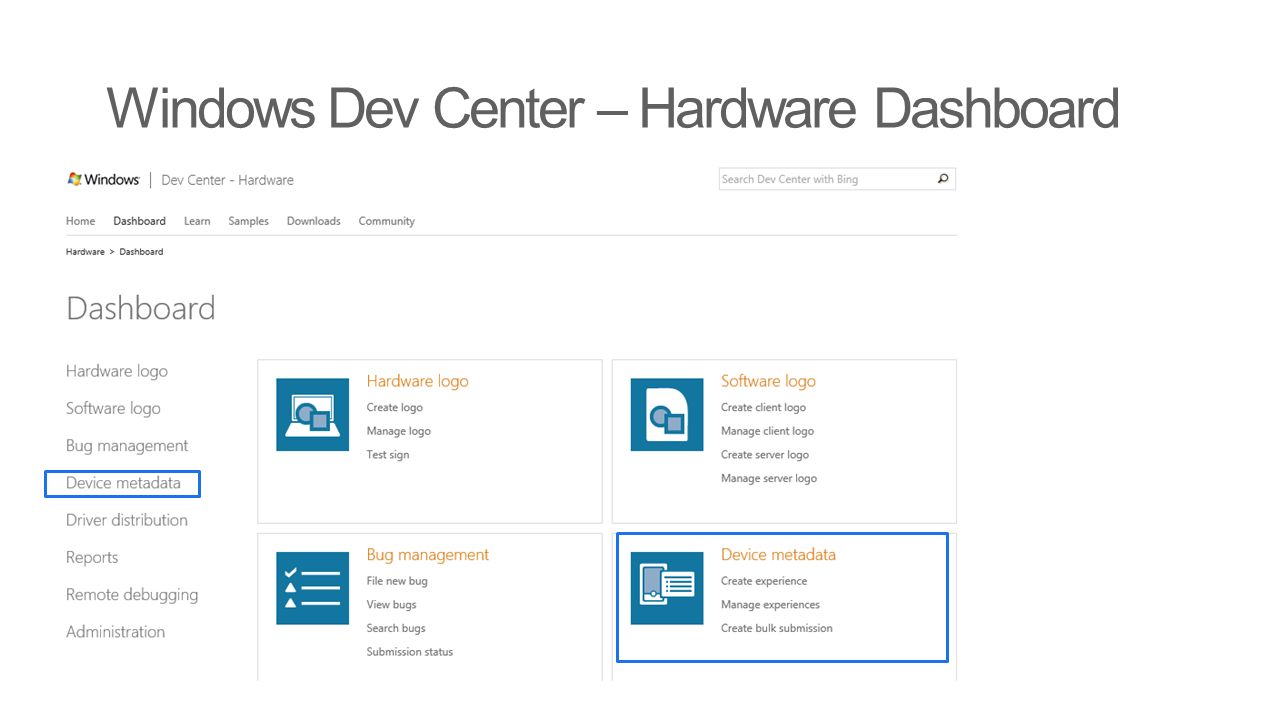The image size is (1279, 720).
Task: Open the Test sign link
Action: point(388,455)
